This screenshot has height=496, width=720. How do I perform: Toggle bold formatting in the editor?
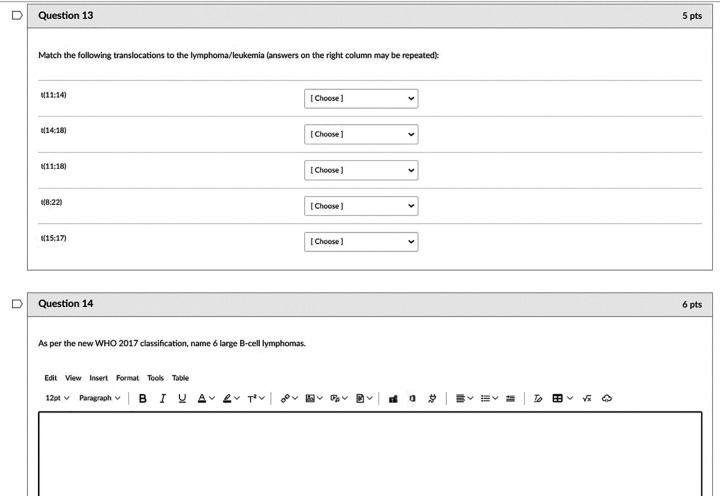143,398
